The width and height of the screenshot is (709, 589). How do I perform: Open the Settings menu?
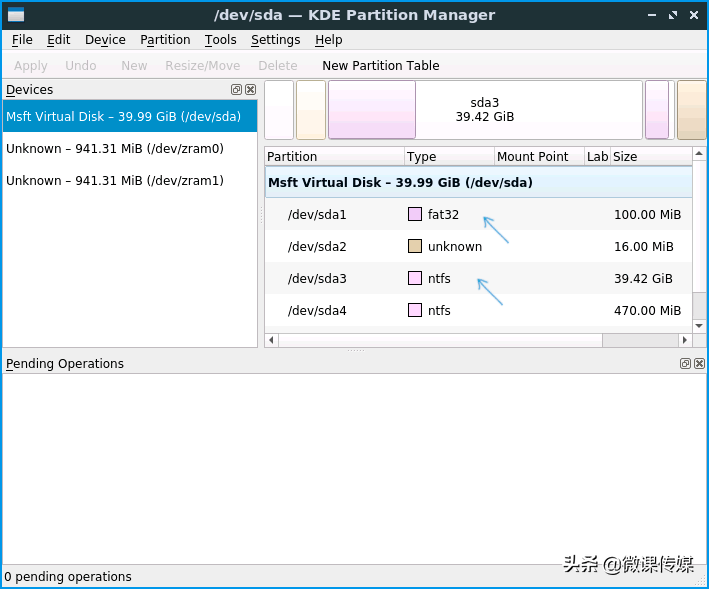[x=275, y=40]
